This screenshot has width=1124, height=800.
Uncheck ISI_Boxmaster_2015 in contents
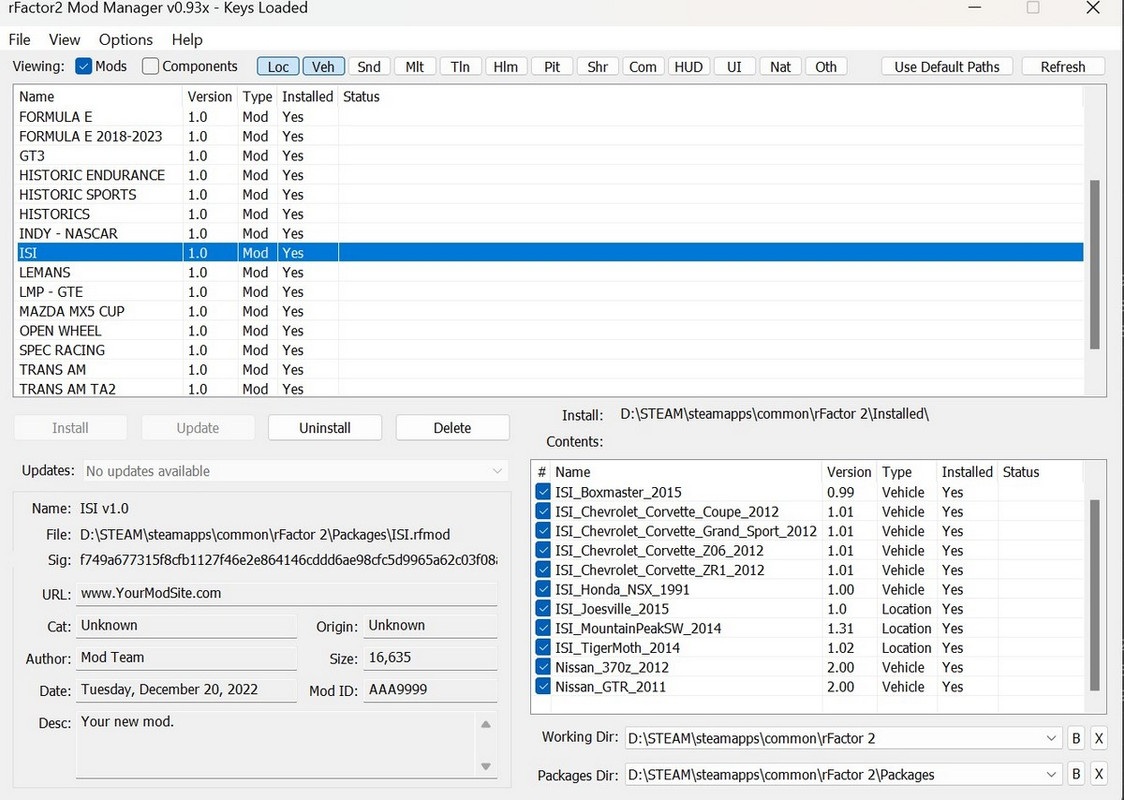[x=543, y=492]
